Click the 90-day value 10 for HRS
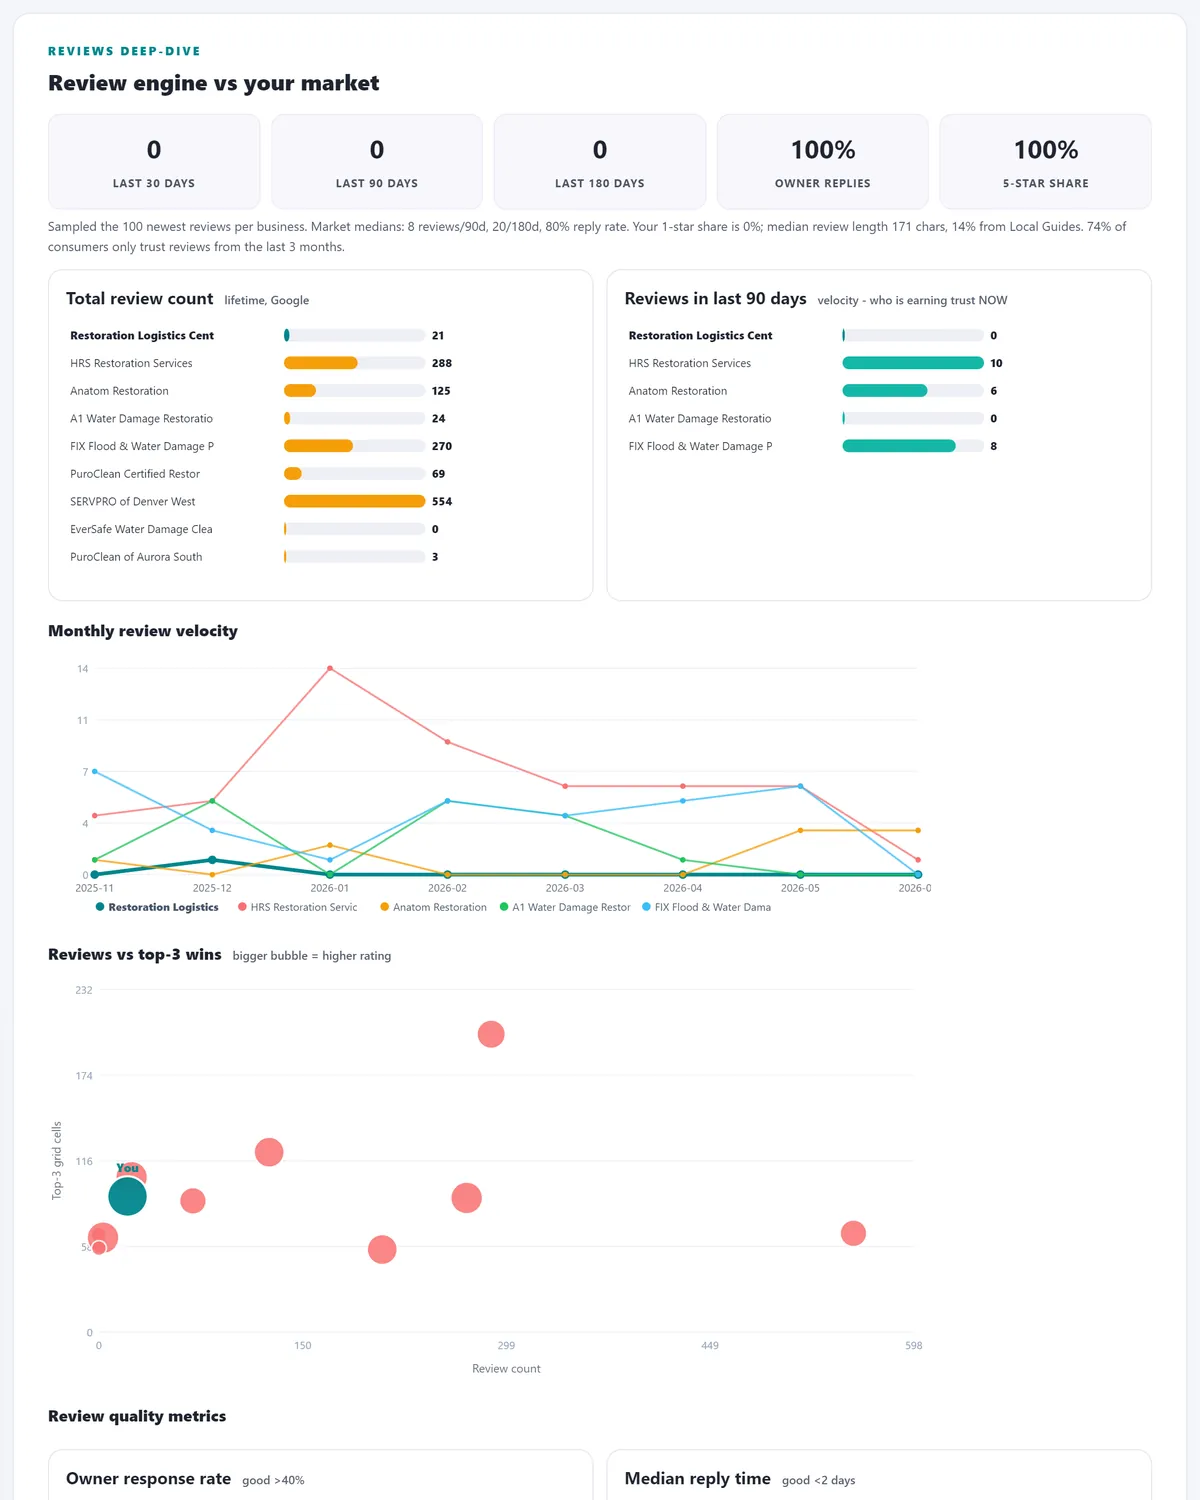This screenshot has width=1200, height=1500. pyautogui.click(x=996, y=364)
